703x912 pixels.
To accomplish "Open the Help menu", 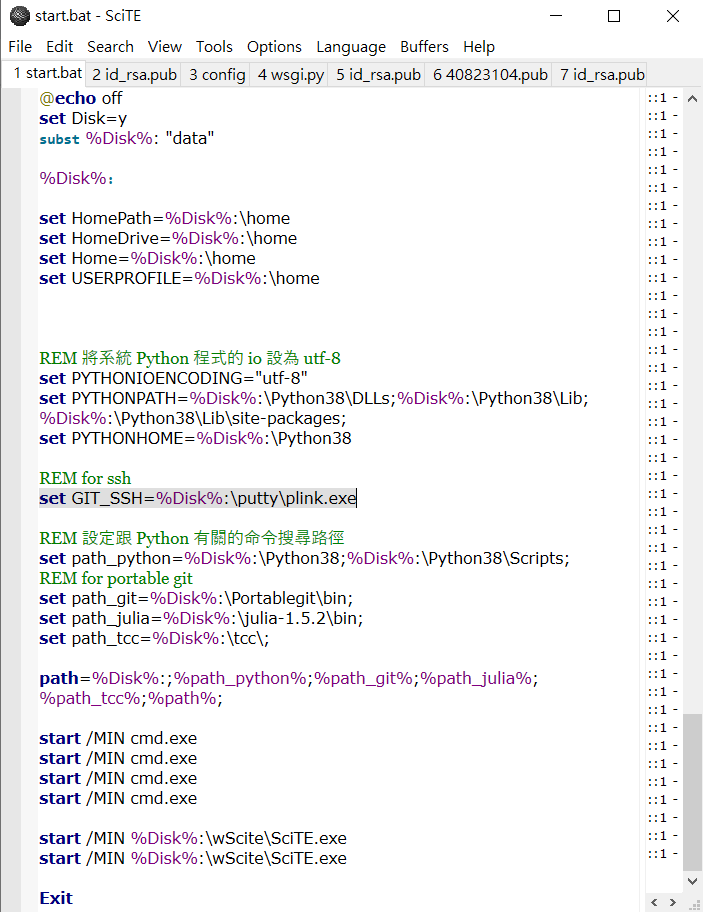I will click(479, 47).
